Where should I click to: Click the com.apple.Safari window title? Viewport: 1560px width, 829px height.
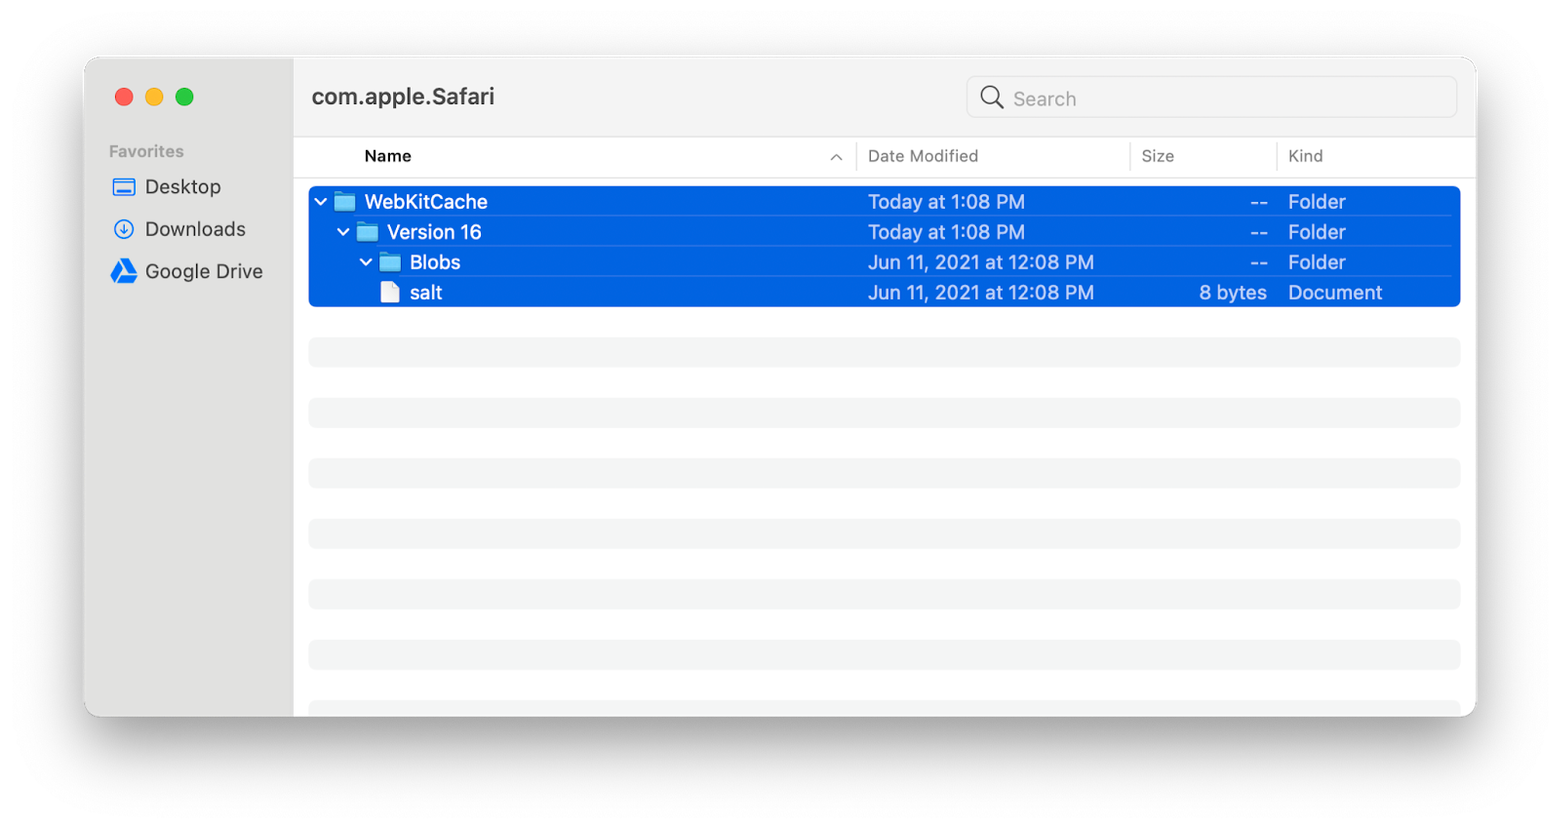click(x=403, y=97)
